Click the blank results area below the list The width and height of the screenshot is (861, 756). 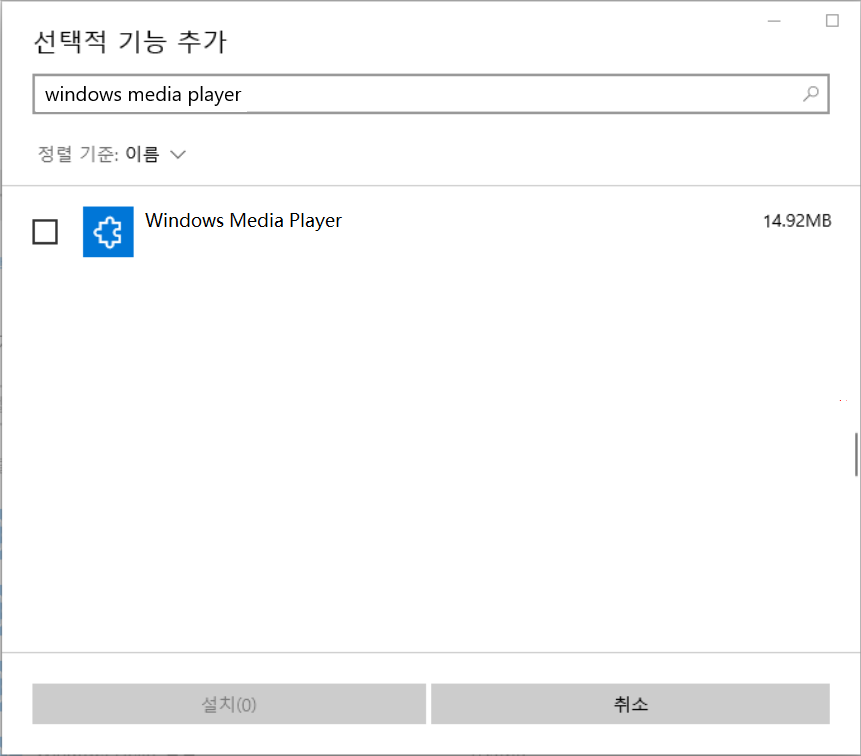tap(430, 450)
